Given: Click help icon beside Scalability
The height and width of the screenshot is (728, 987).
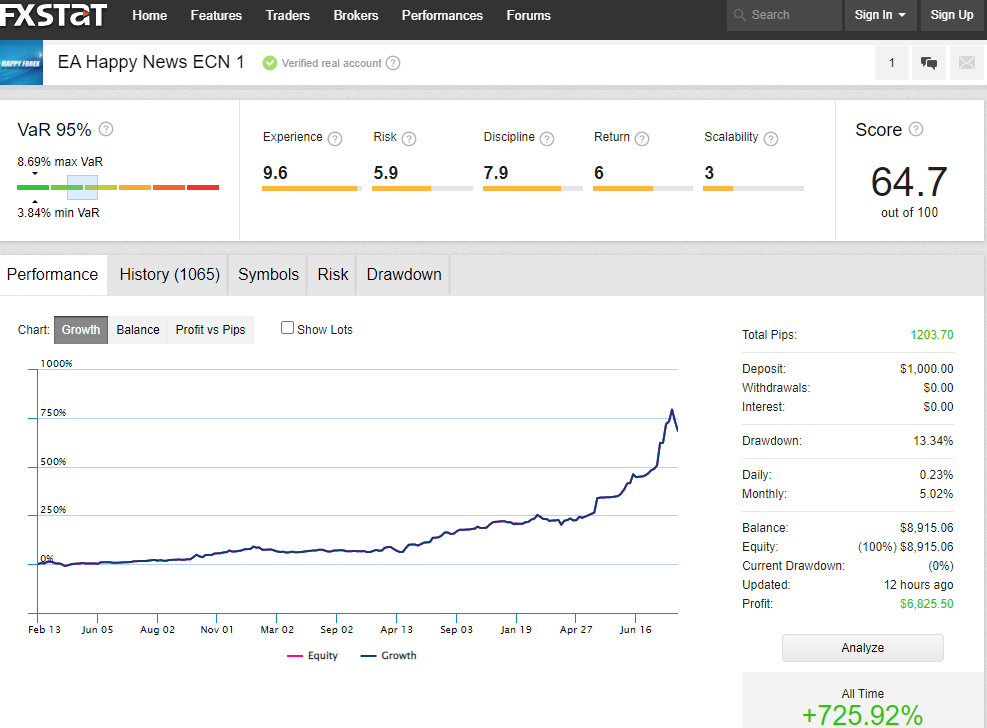Looking at the screenshot, I should (x=771, y=138).
